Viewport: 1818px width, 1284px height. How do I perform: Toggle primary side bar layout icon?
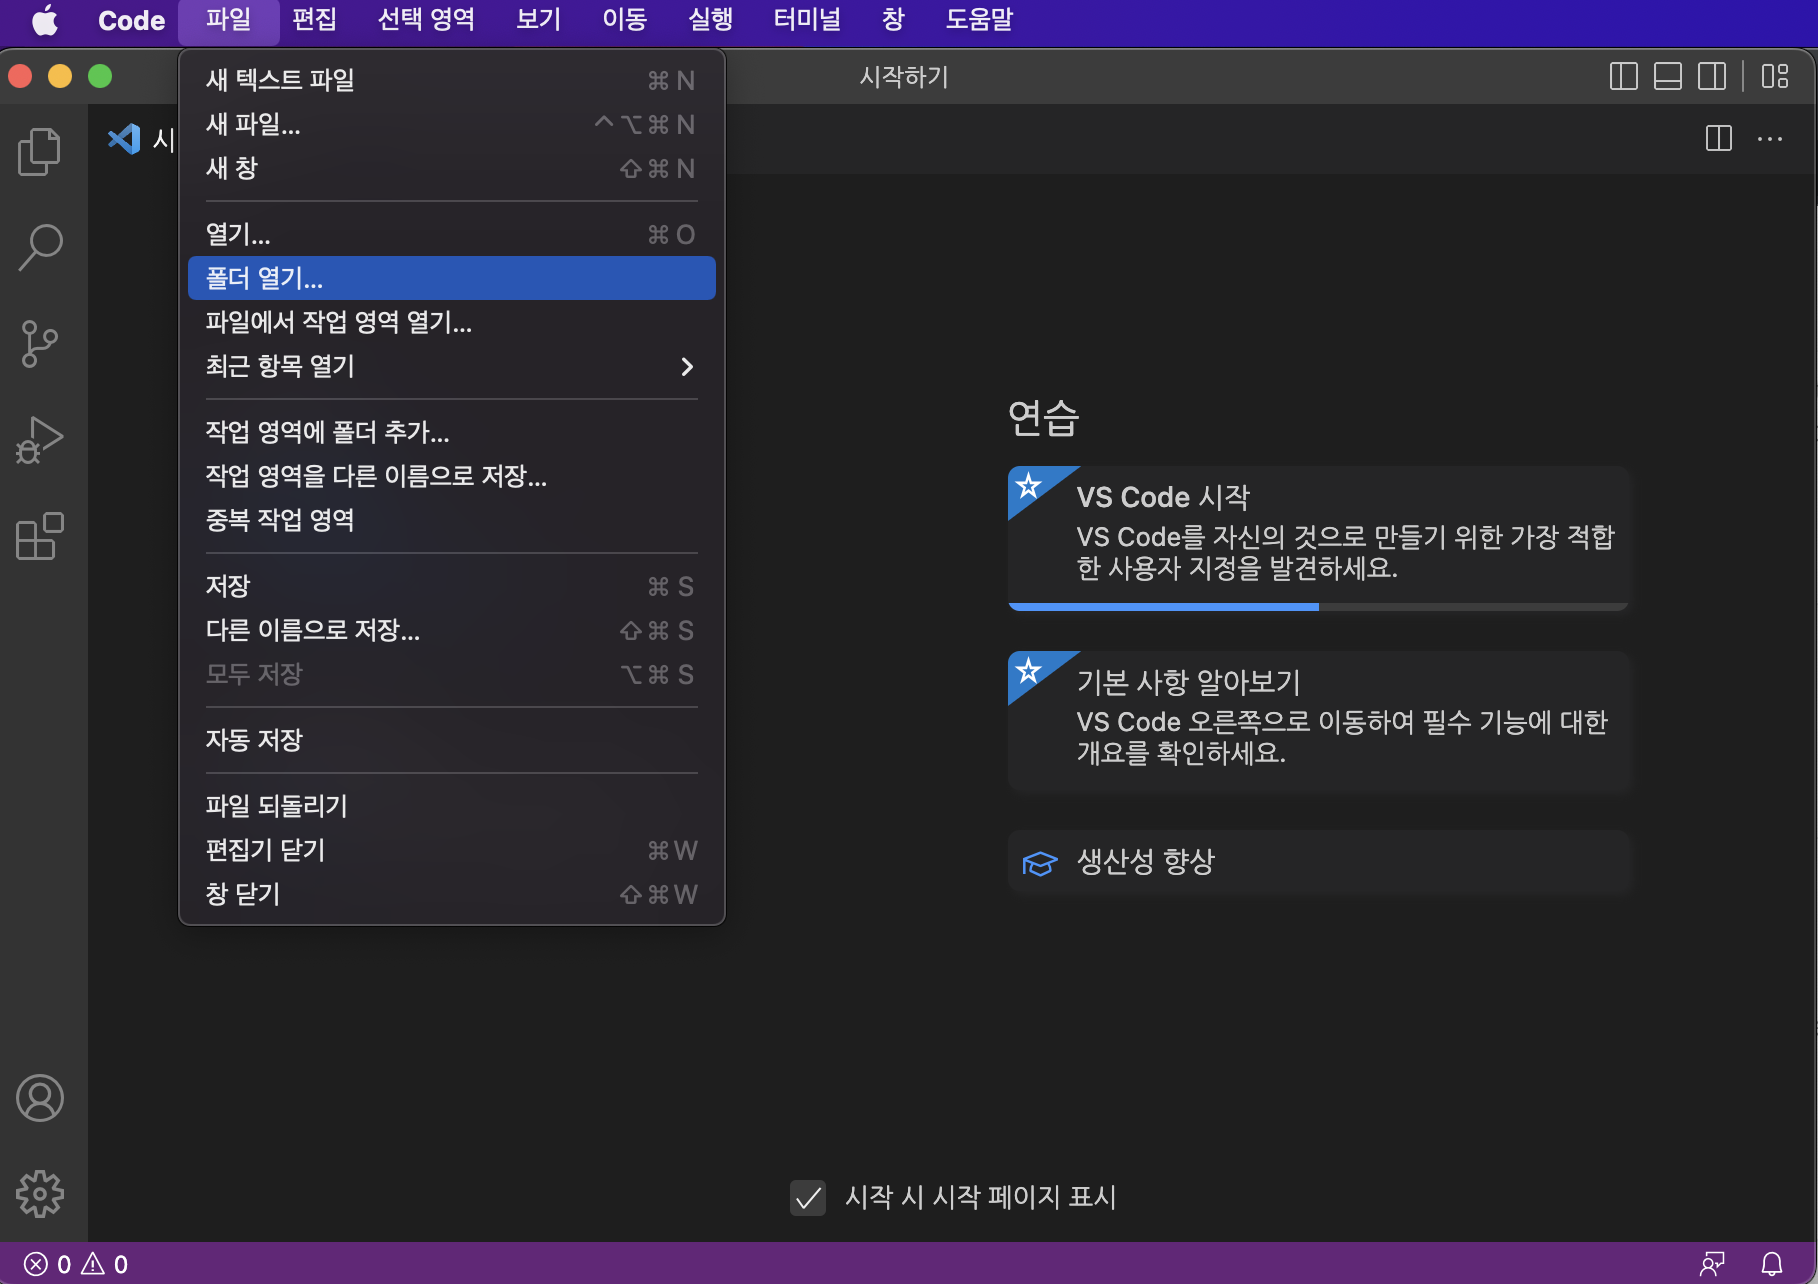1624,77
